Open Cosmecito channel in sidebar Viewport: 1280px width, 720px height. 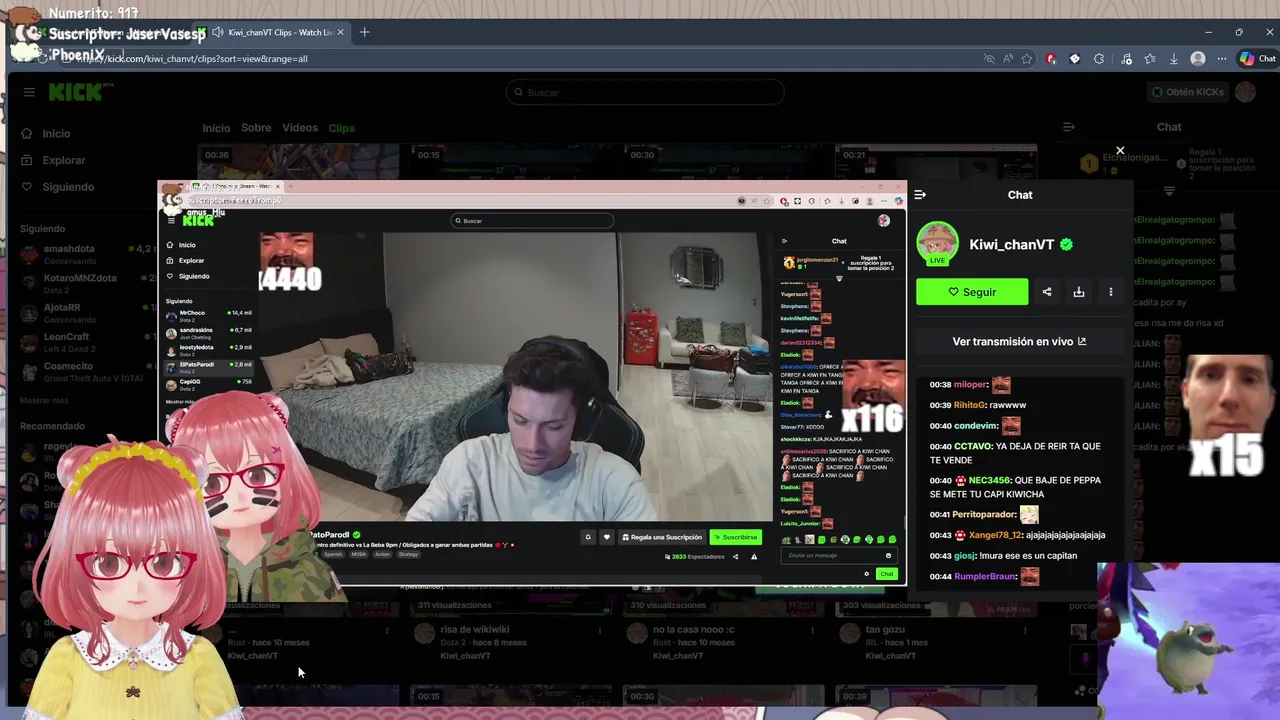[x=84, y=371]
